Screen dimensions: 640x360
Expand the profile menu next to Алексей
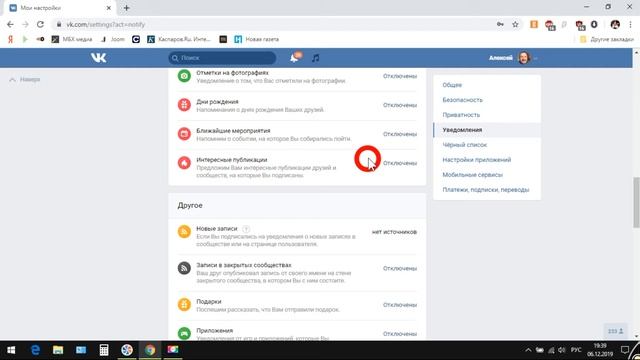[536, 58]
